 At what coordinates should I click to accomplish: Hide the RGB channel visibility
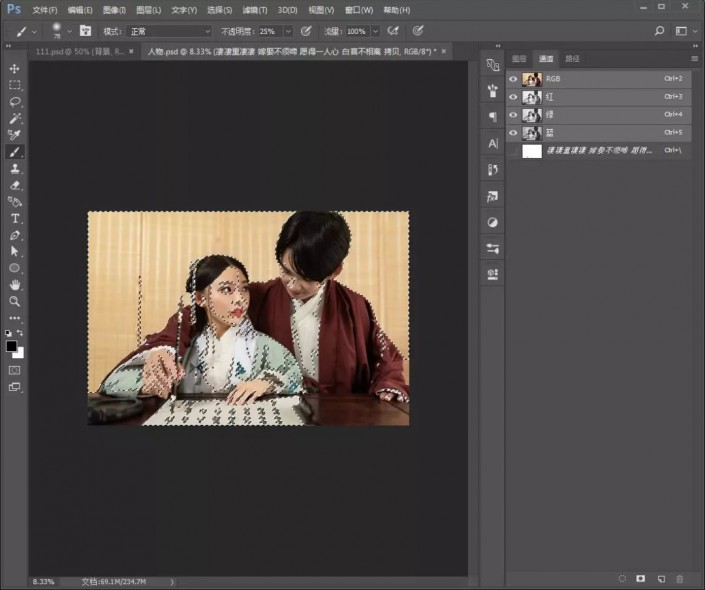pyautogui.click(x=513, y=79)
